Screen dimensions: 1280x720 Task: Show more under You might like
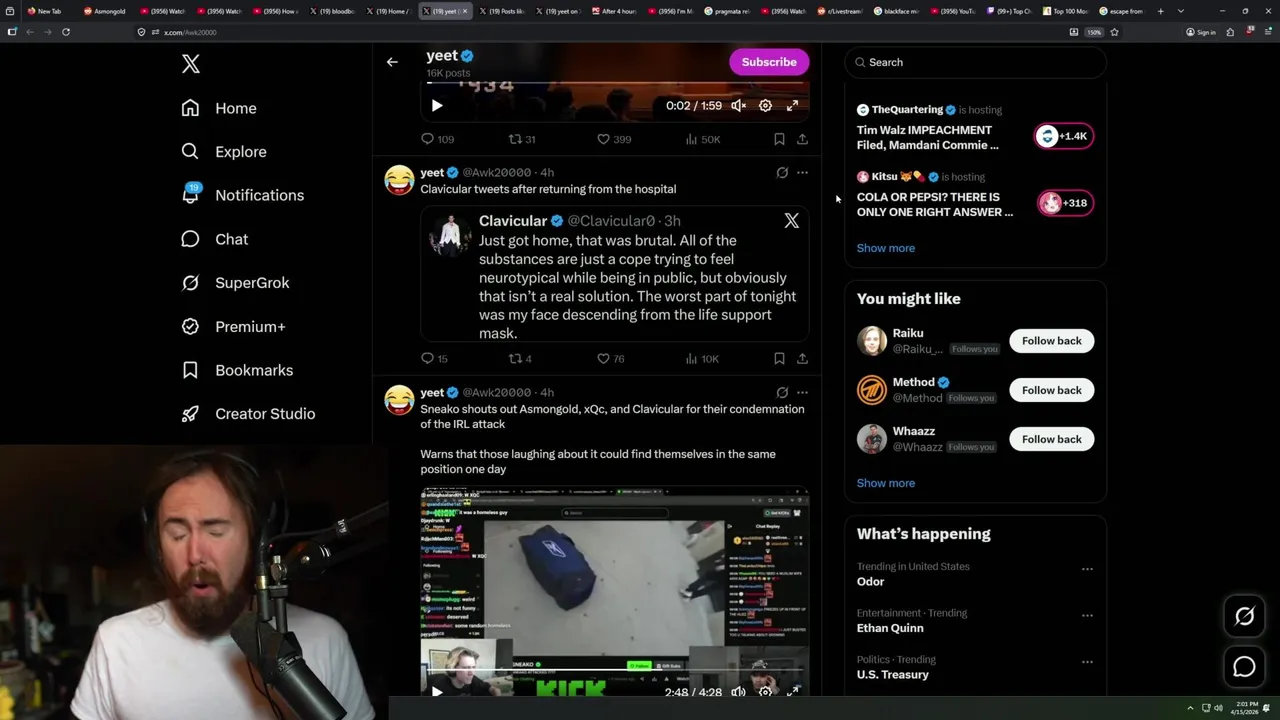pyautogui.click(x=885, y=483)
